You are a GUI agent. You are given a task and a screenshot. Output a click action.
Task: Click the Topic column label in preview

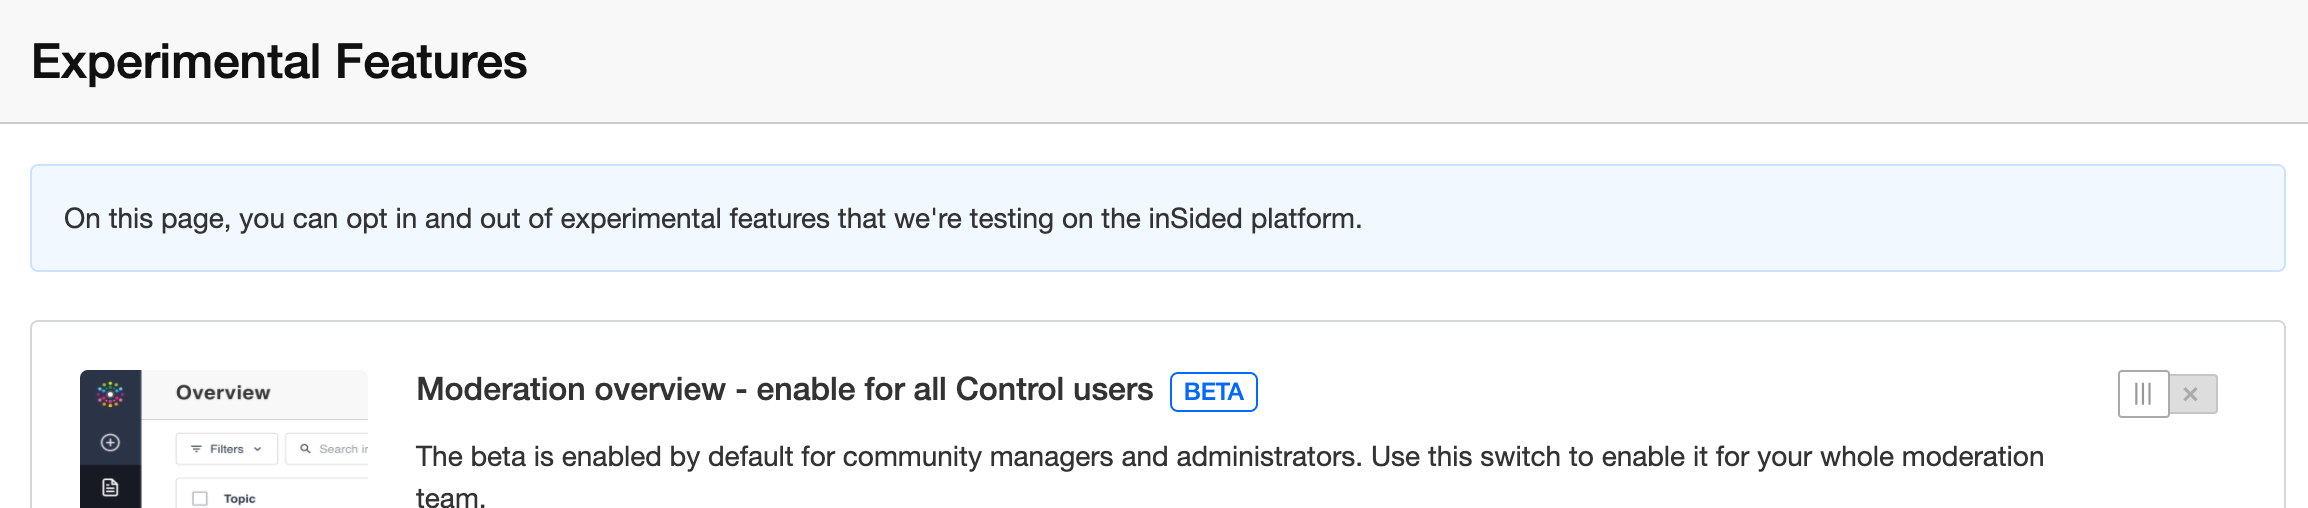tap(239, 498)
